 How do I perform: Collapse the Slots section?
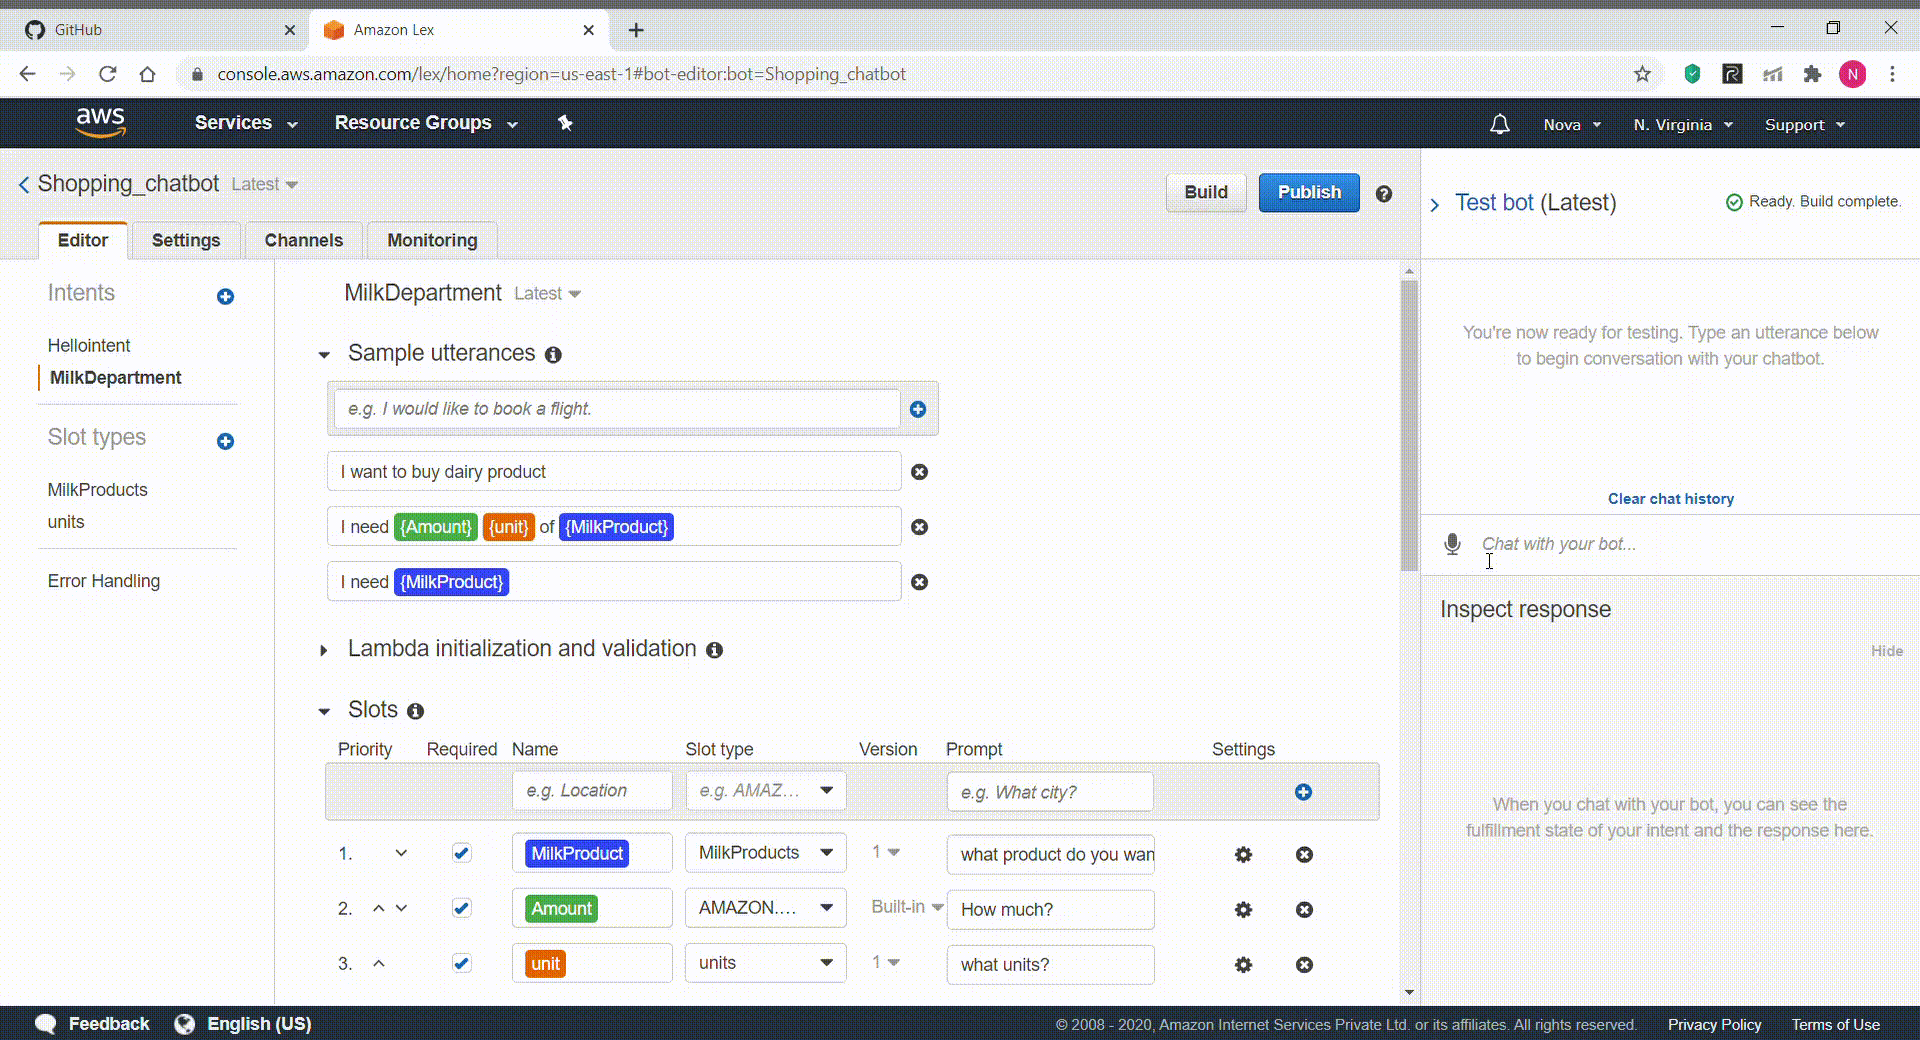click(x=324, y=711)
